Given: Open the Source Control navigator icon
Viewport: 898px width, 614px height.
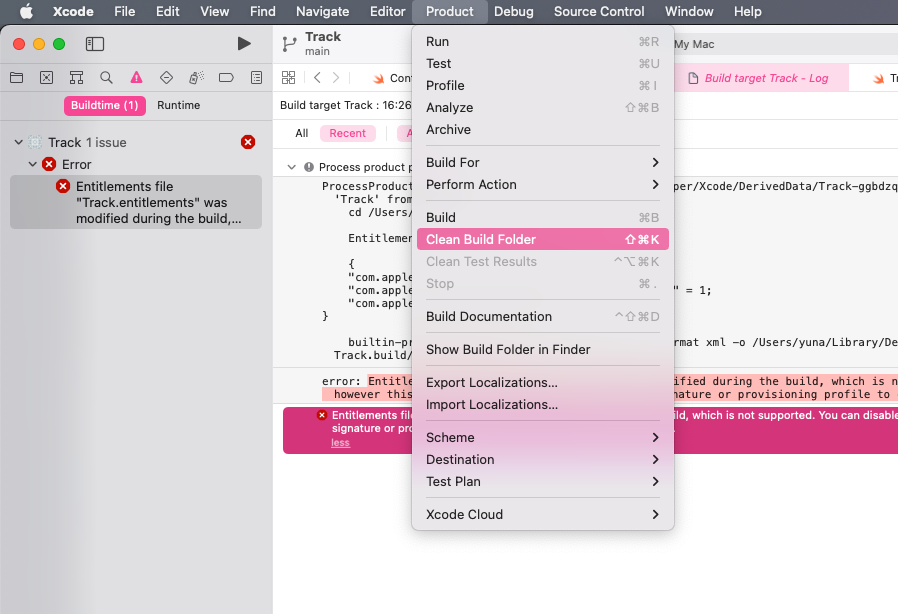Looking at the screenshot, I should pyautogui.click(x=46, y=78).
